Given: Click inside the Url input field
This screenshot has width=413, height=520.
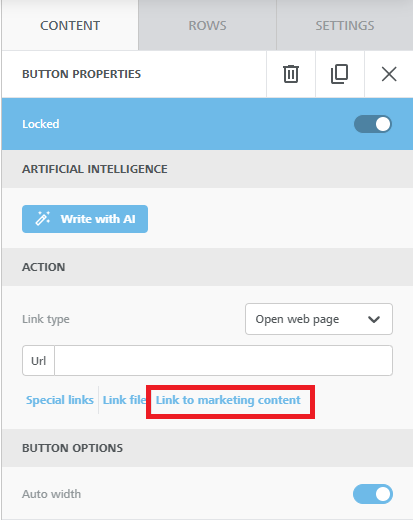Looking at the screenshot, I should pyautogui.click(x=223, y=361).
